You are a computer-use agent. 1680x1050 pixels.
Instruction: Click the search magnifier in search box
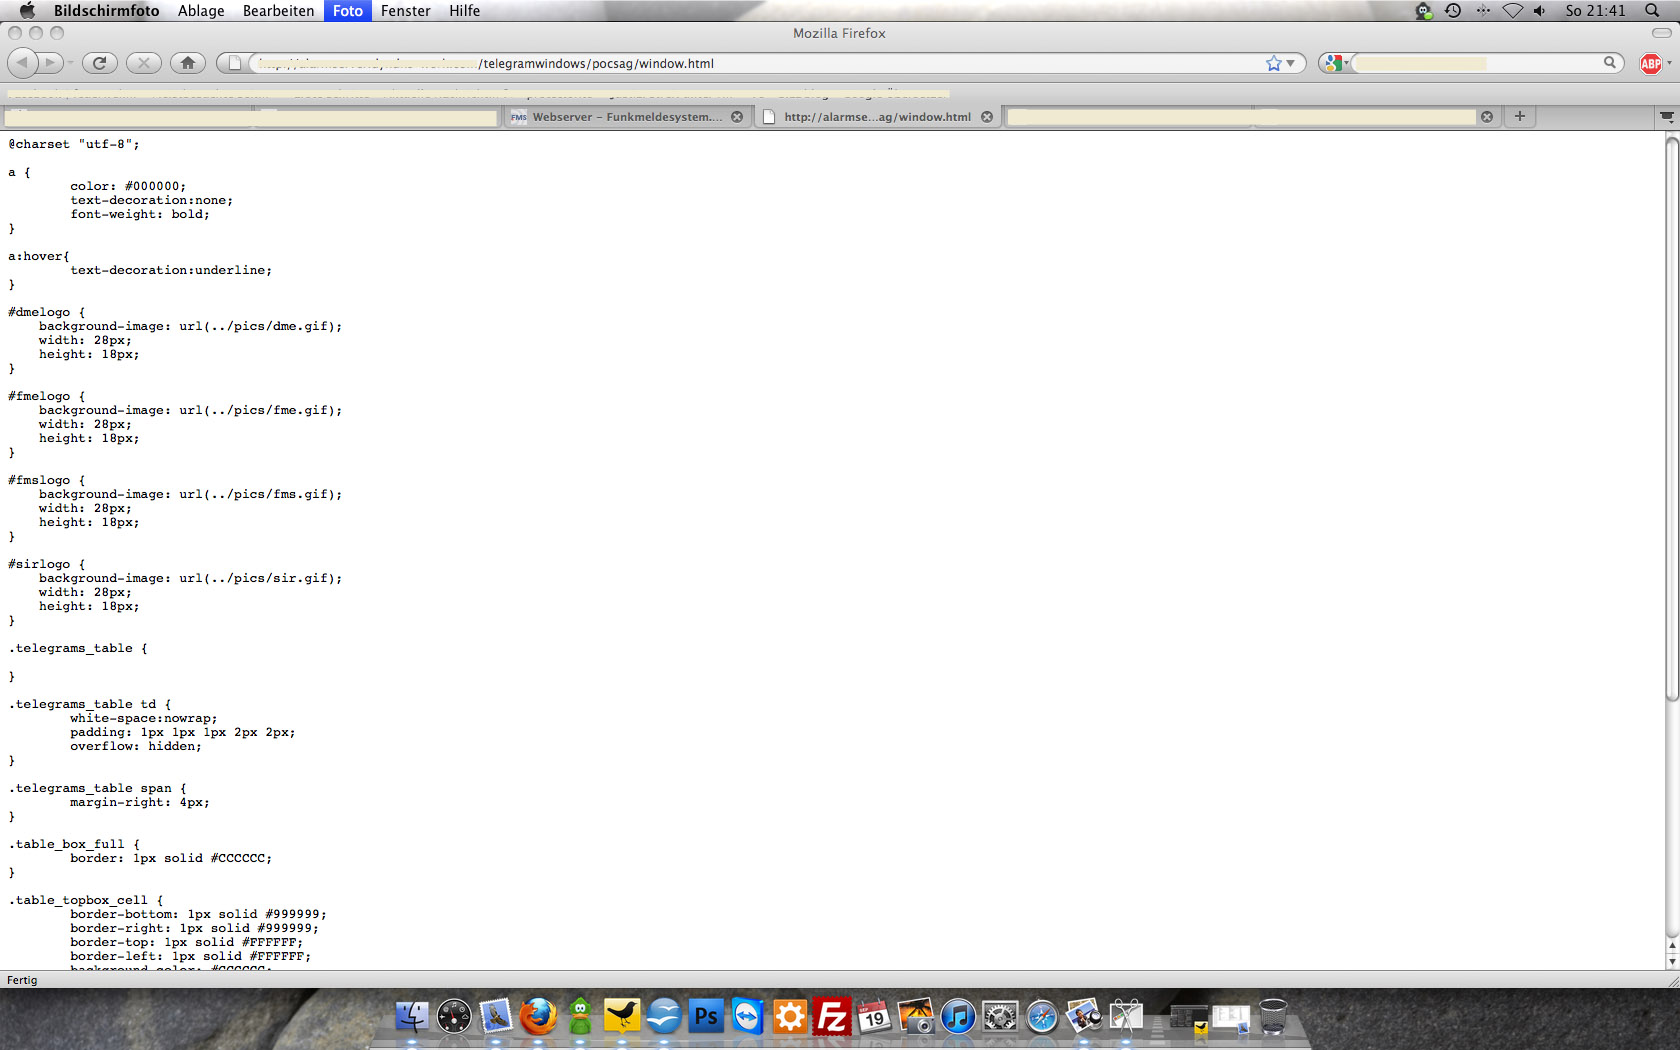1609,63
